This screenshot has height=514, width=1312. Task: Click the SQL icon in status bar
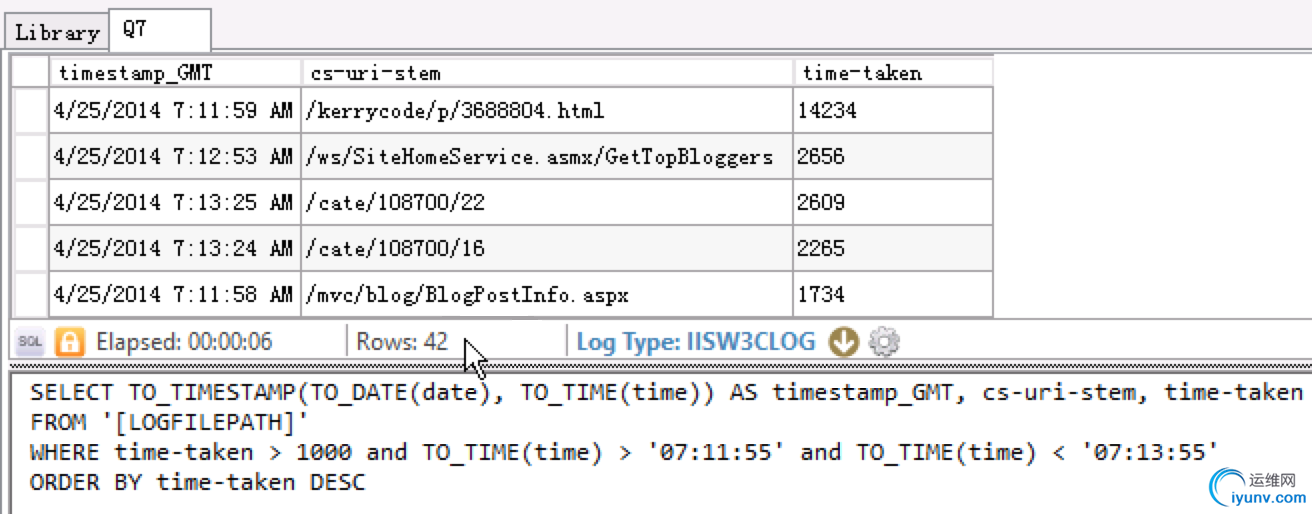pyautogui.click(x=31, y=342)
